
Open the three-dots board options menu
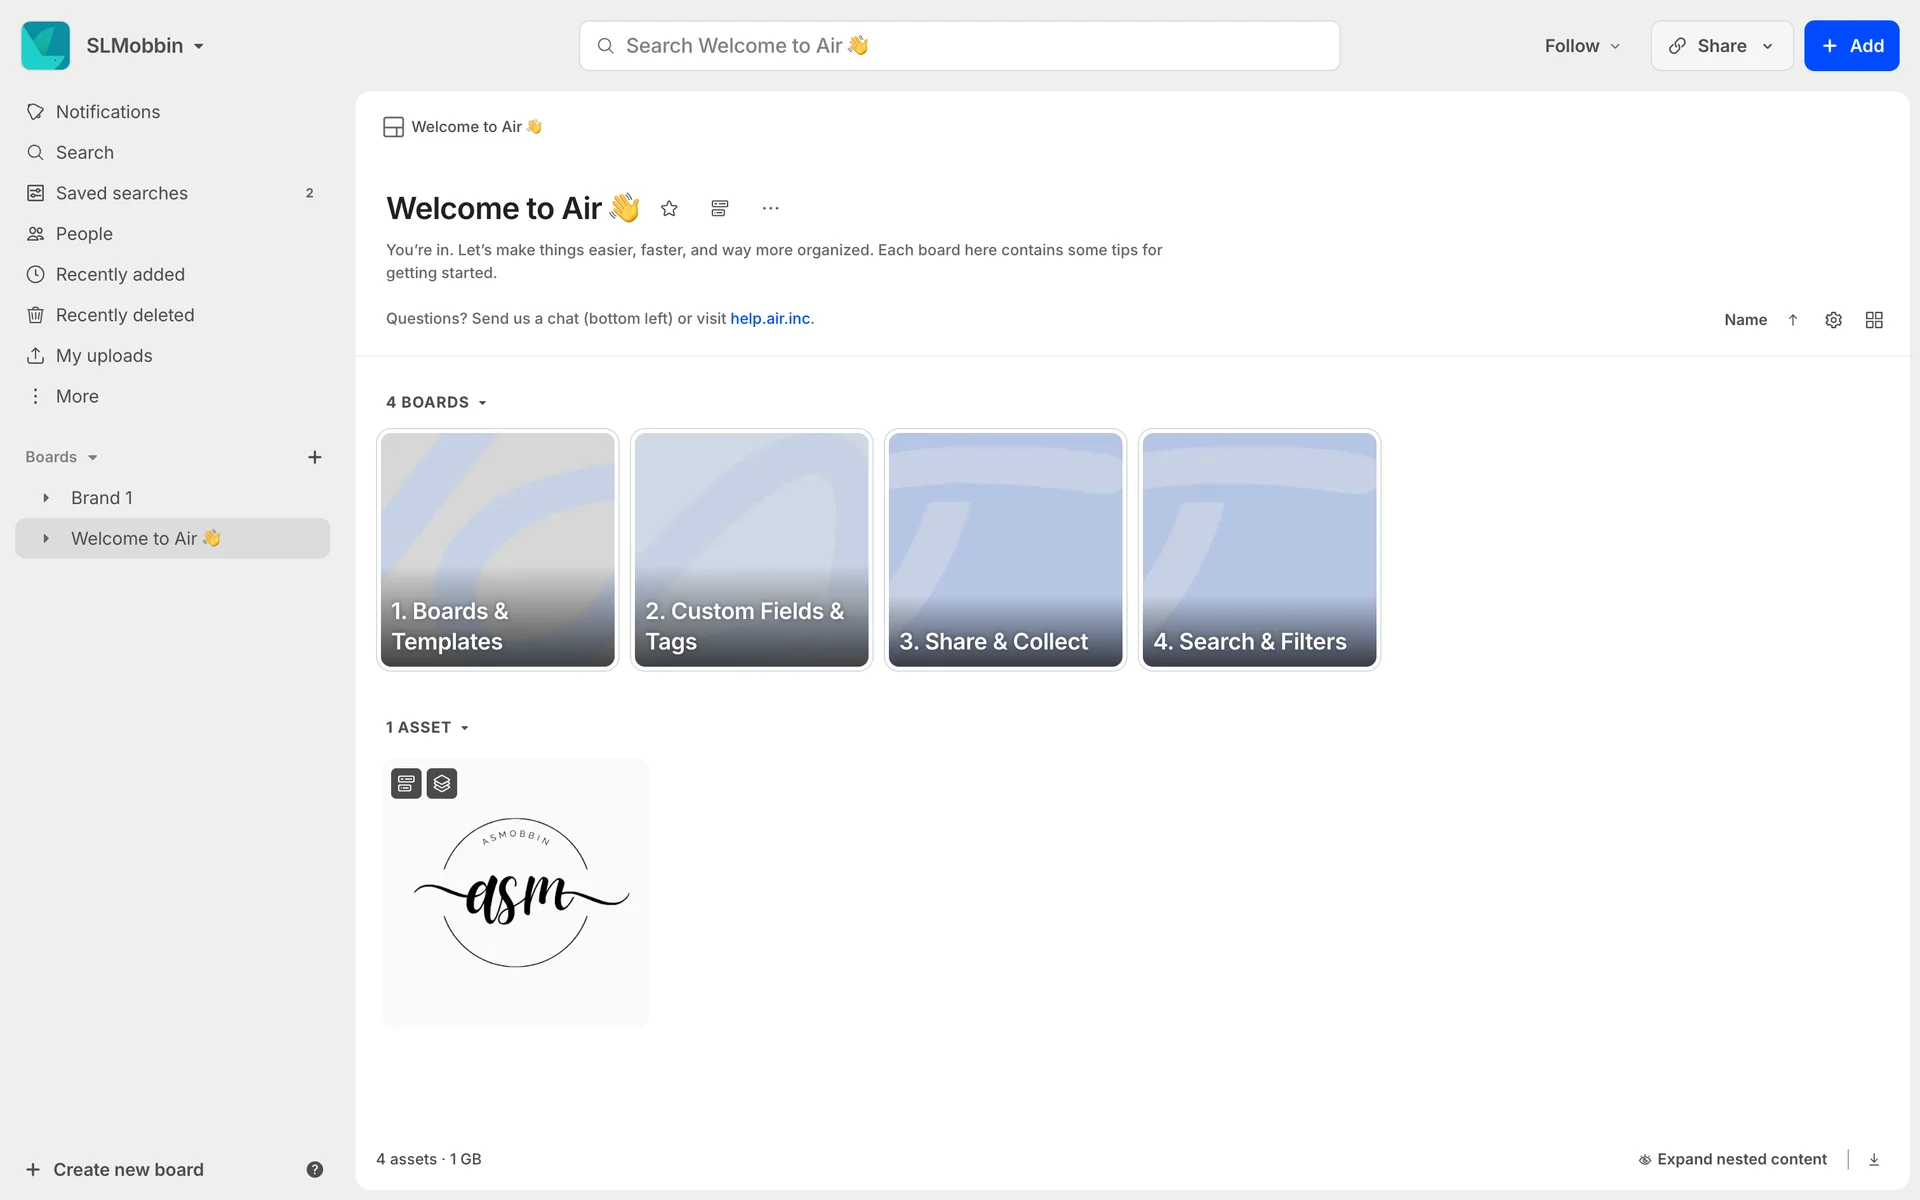(770, 208)
